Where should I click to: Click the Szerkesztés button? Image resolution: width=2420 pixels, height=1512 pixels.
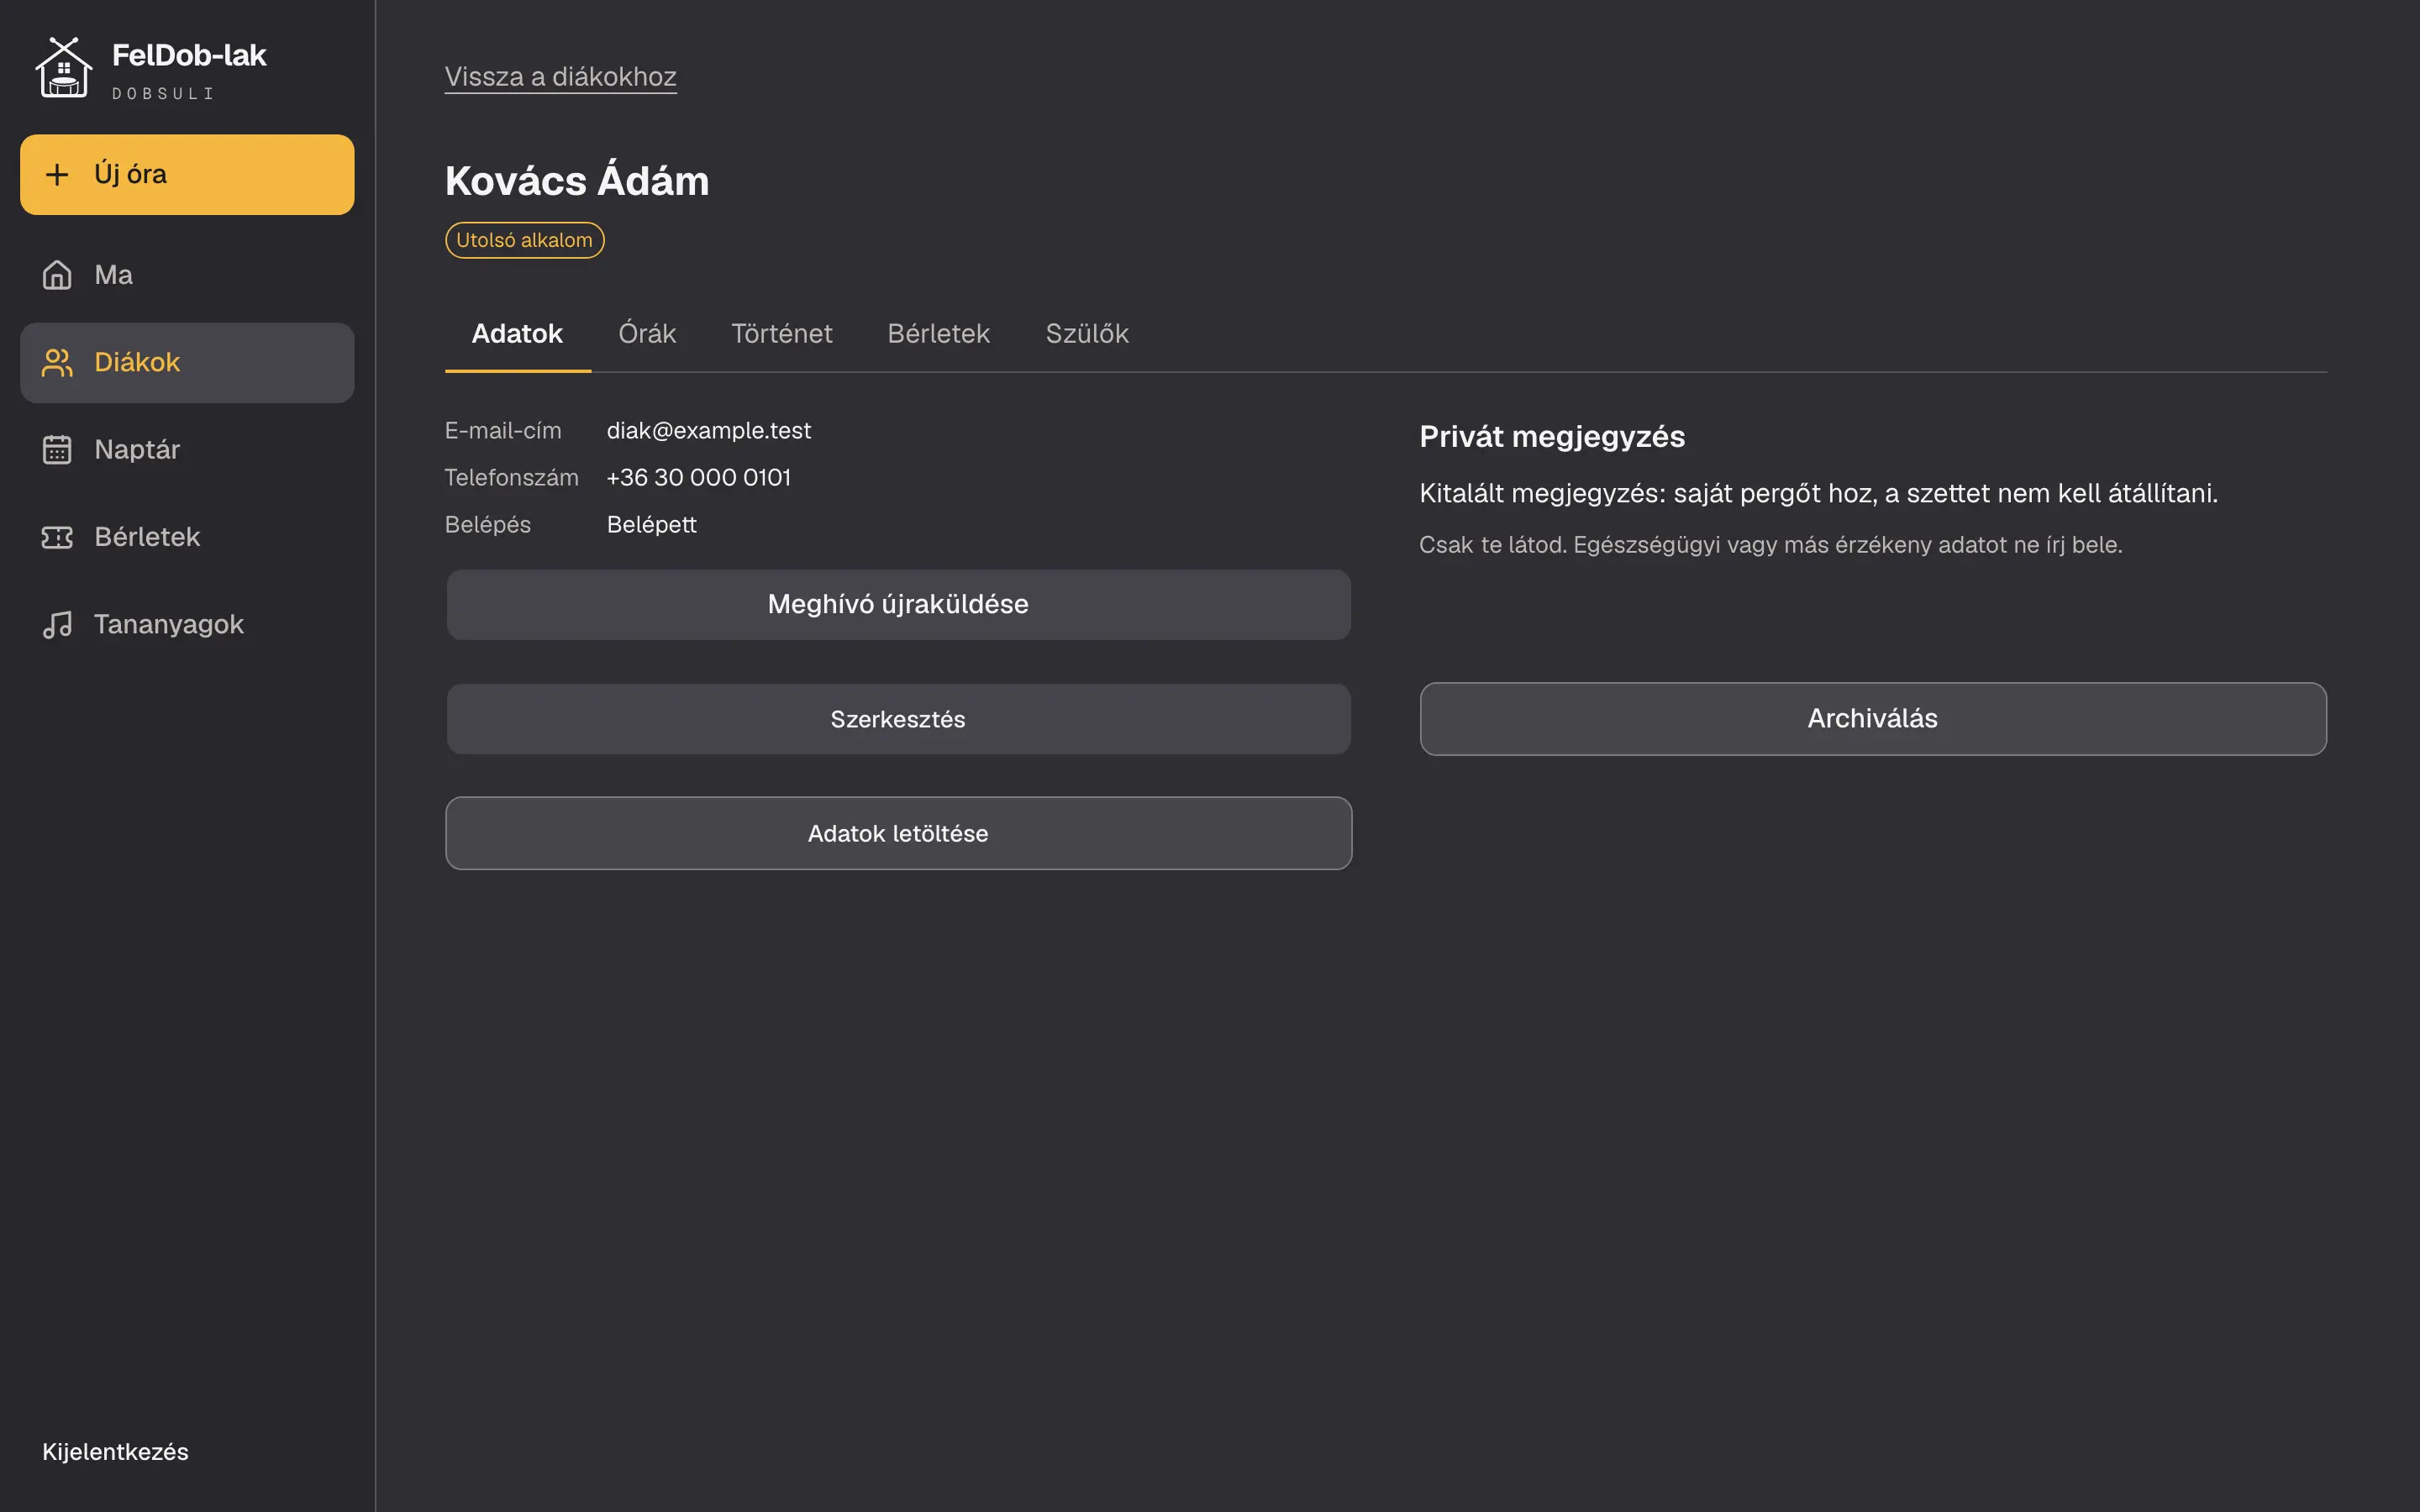tap(898, 719)
